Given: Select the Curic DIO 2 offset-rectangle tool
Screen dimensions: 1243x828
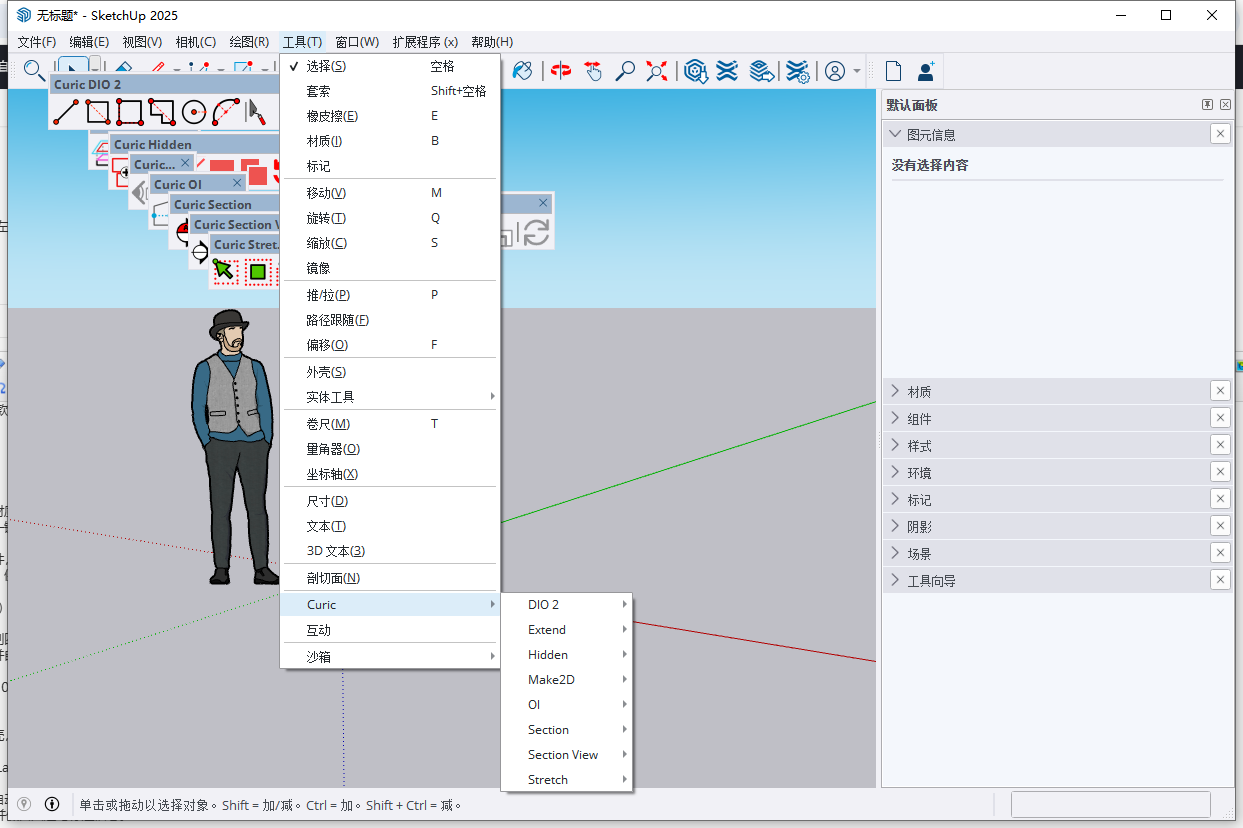Looking at the screenshot, I should pyautogui.click(x=162, y=112).
